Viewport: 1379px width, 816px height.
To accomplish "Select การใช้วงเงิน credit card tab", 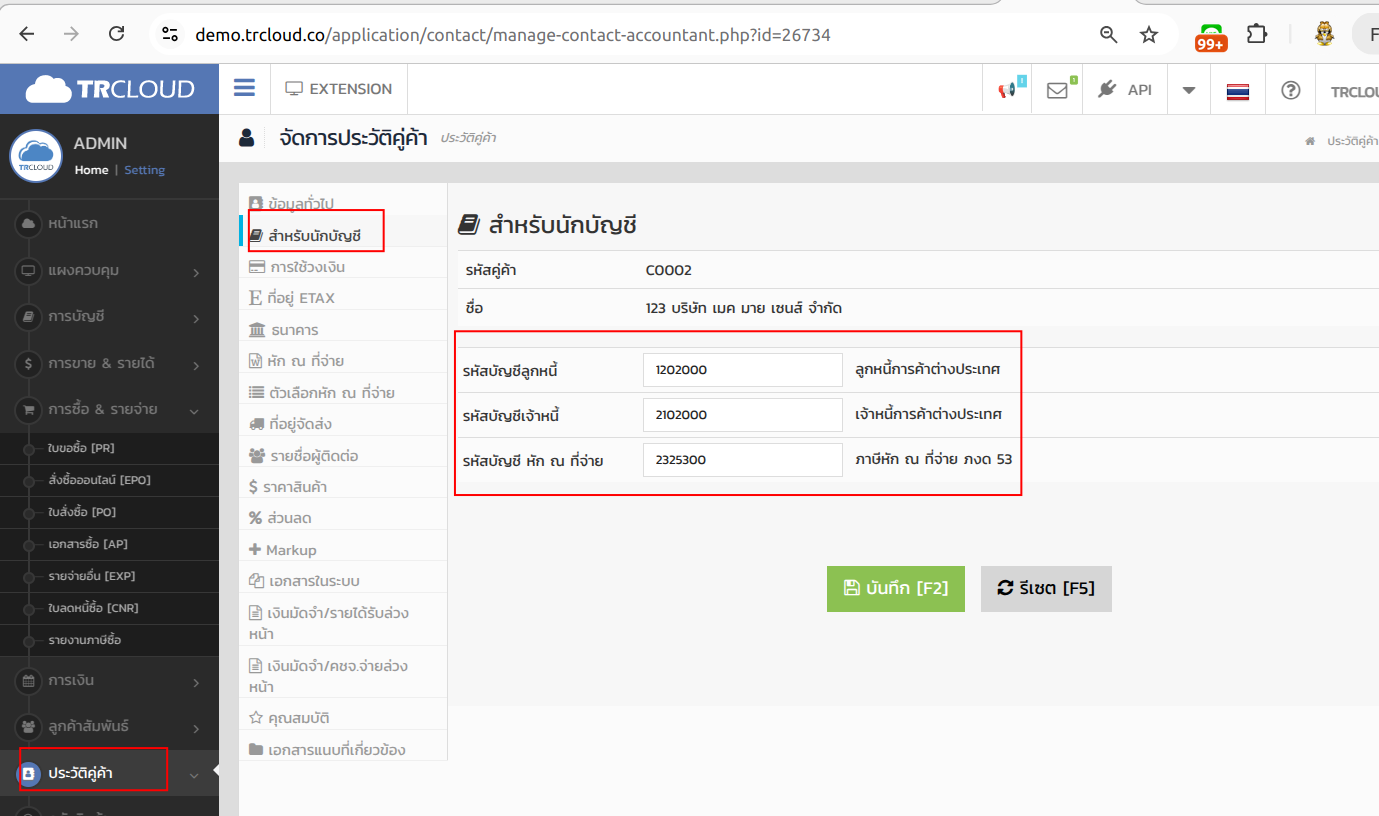I will [343, 267].
